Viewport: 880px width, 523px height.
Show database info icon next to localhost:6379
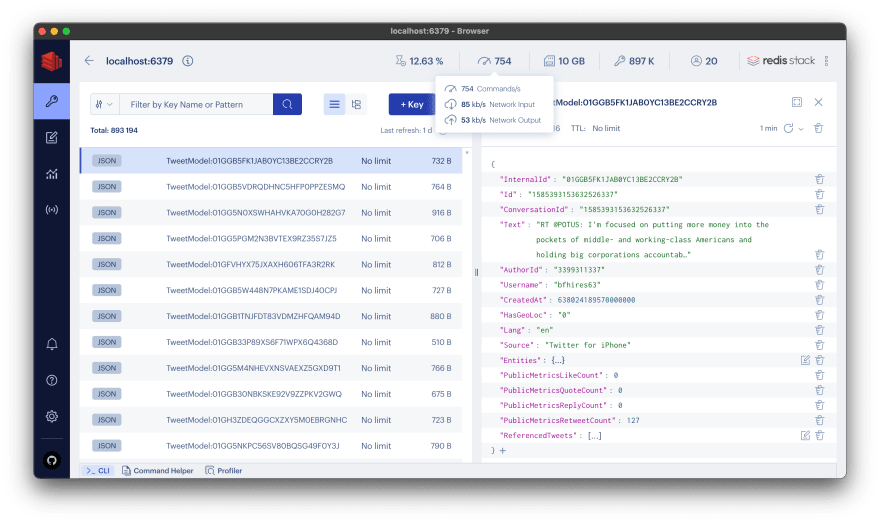[188, 61]
